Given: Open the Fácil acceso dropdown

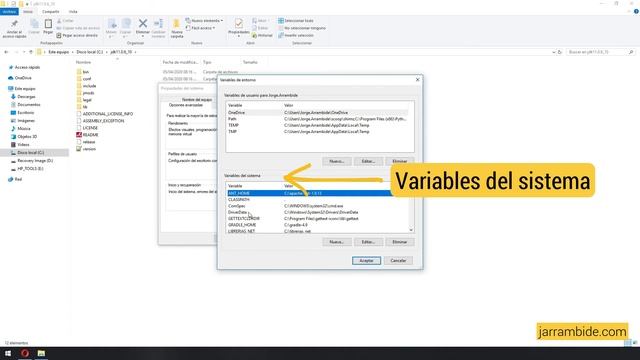Looking at the screenshot, I should 200,28.
